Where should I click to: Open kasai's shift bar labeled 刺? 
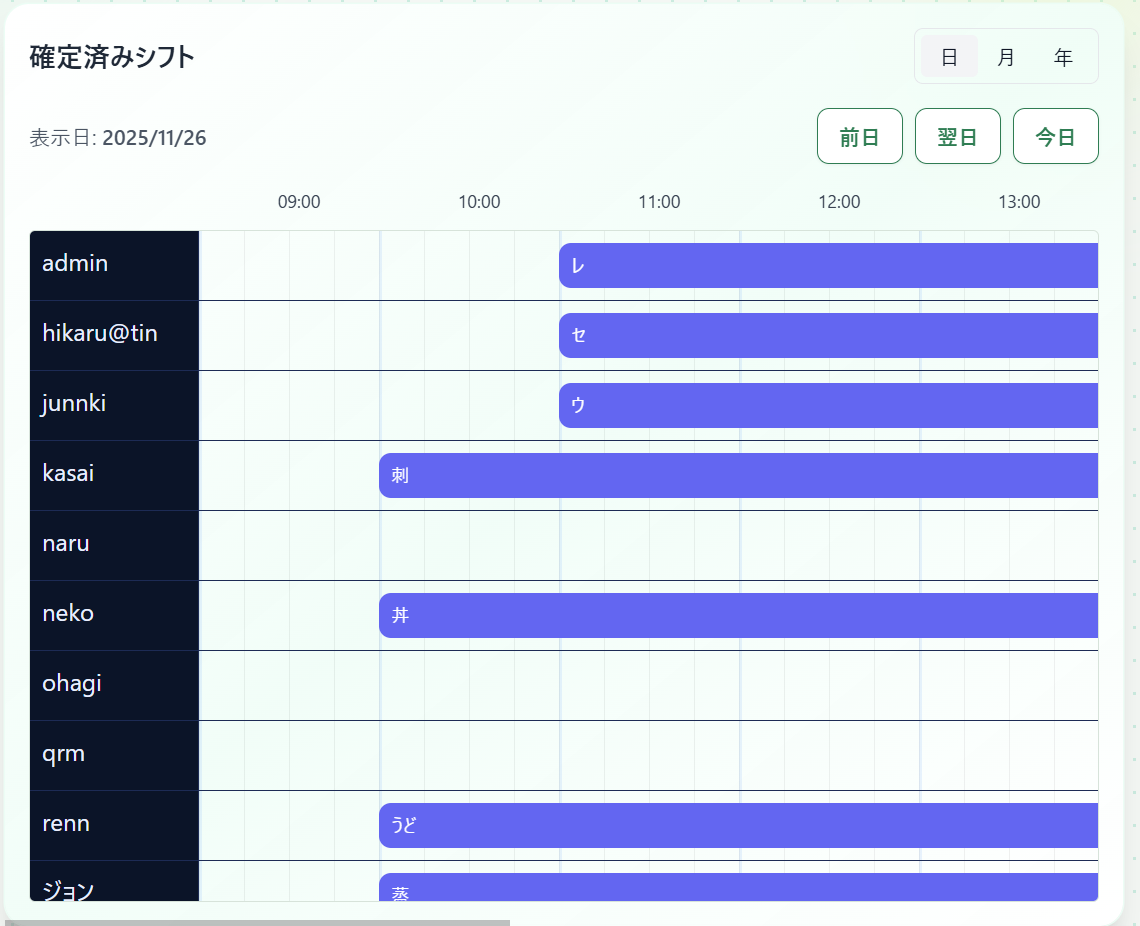pyautogui.click(x=738, y=476)
